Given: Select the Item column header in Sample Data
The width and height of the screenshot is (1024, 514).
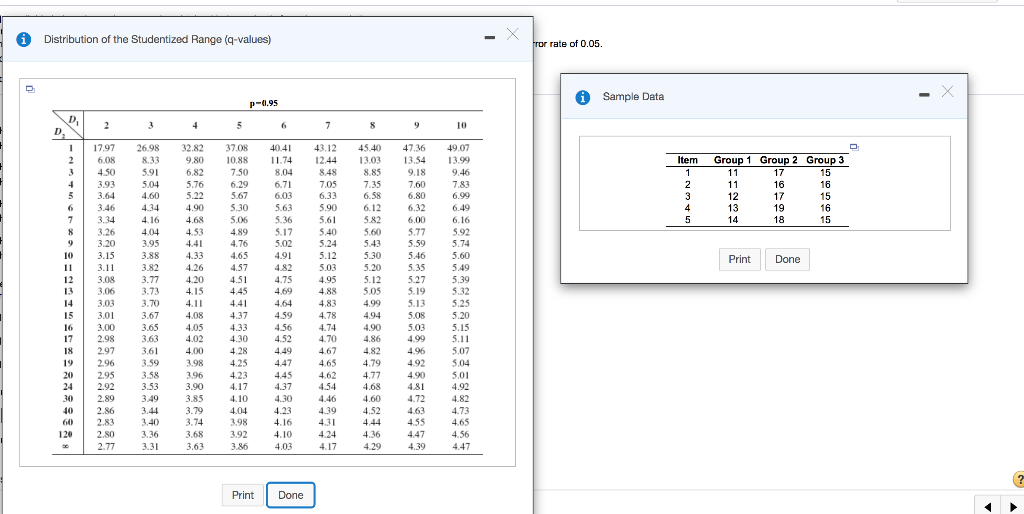Looking at the screenshot, I should pyautogui.click(x=688, y=160).
